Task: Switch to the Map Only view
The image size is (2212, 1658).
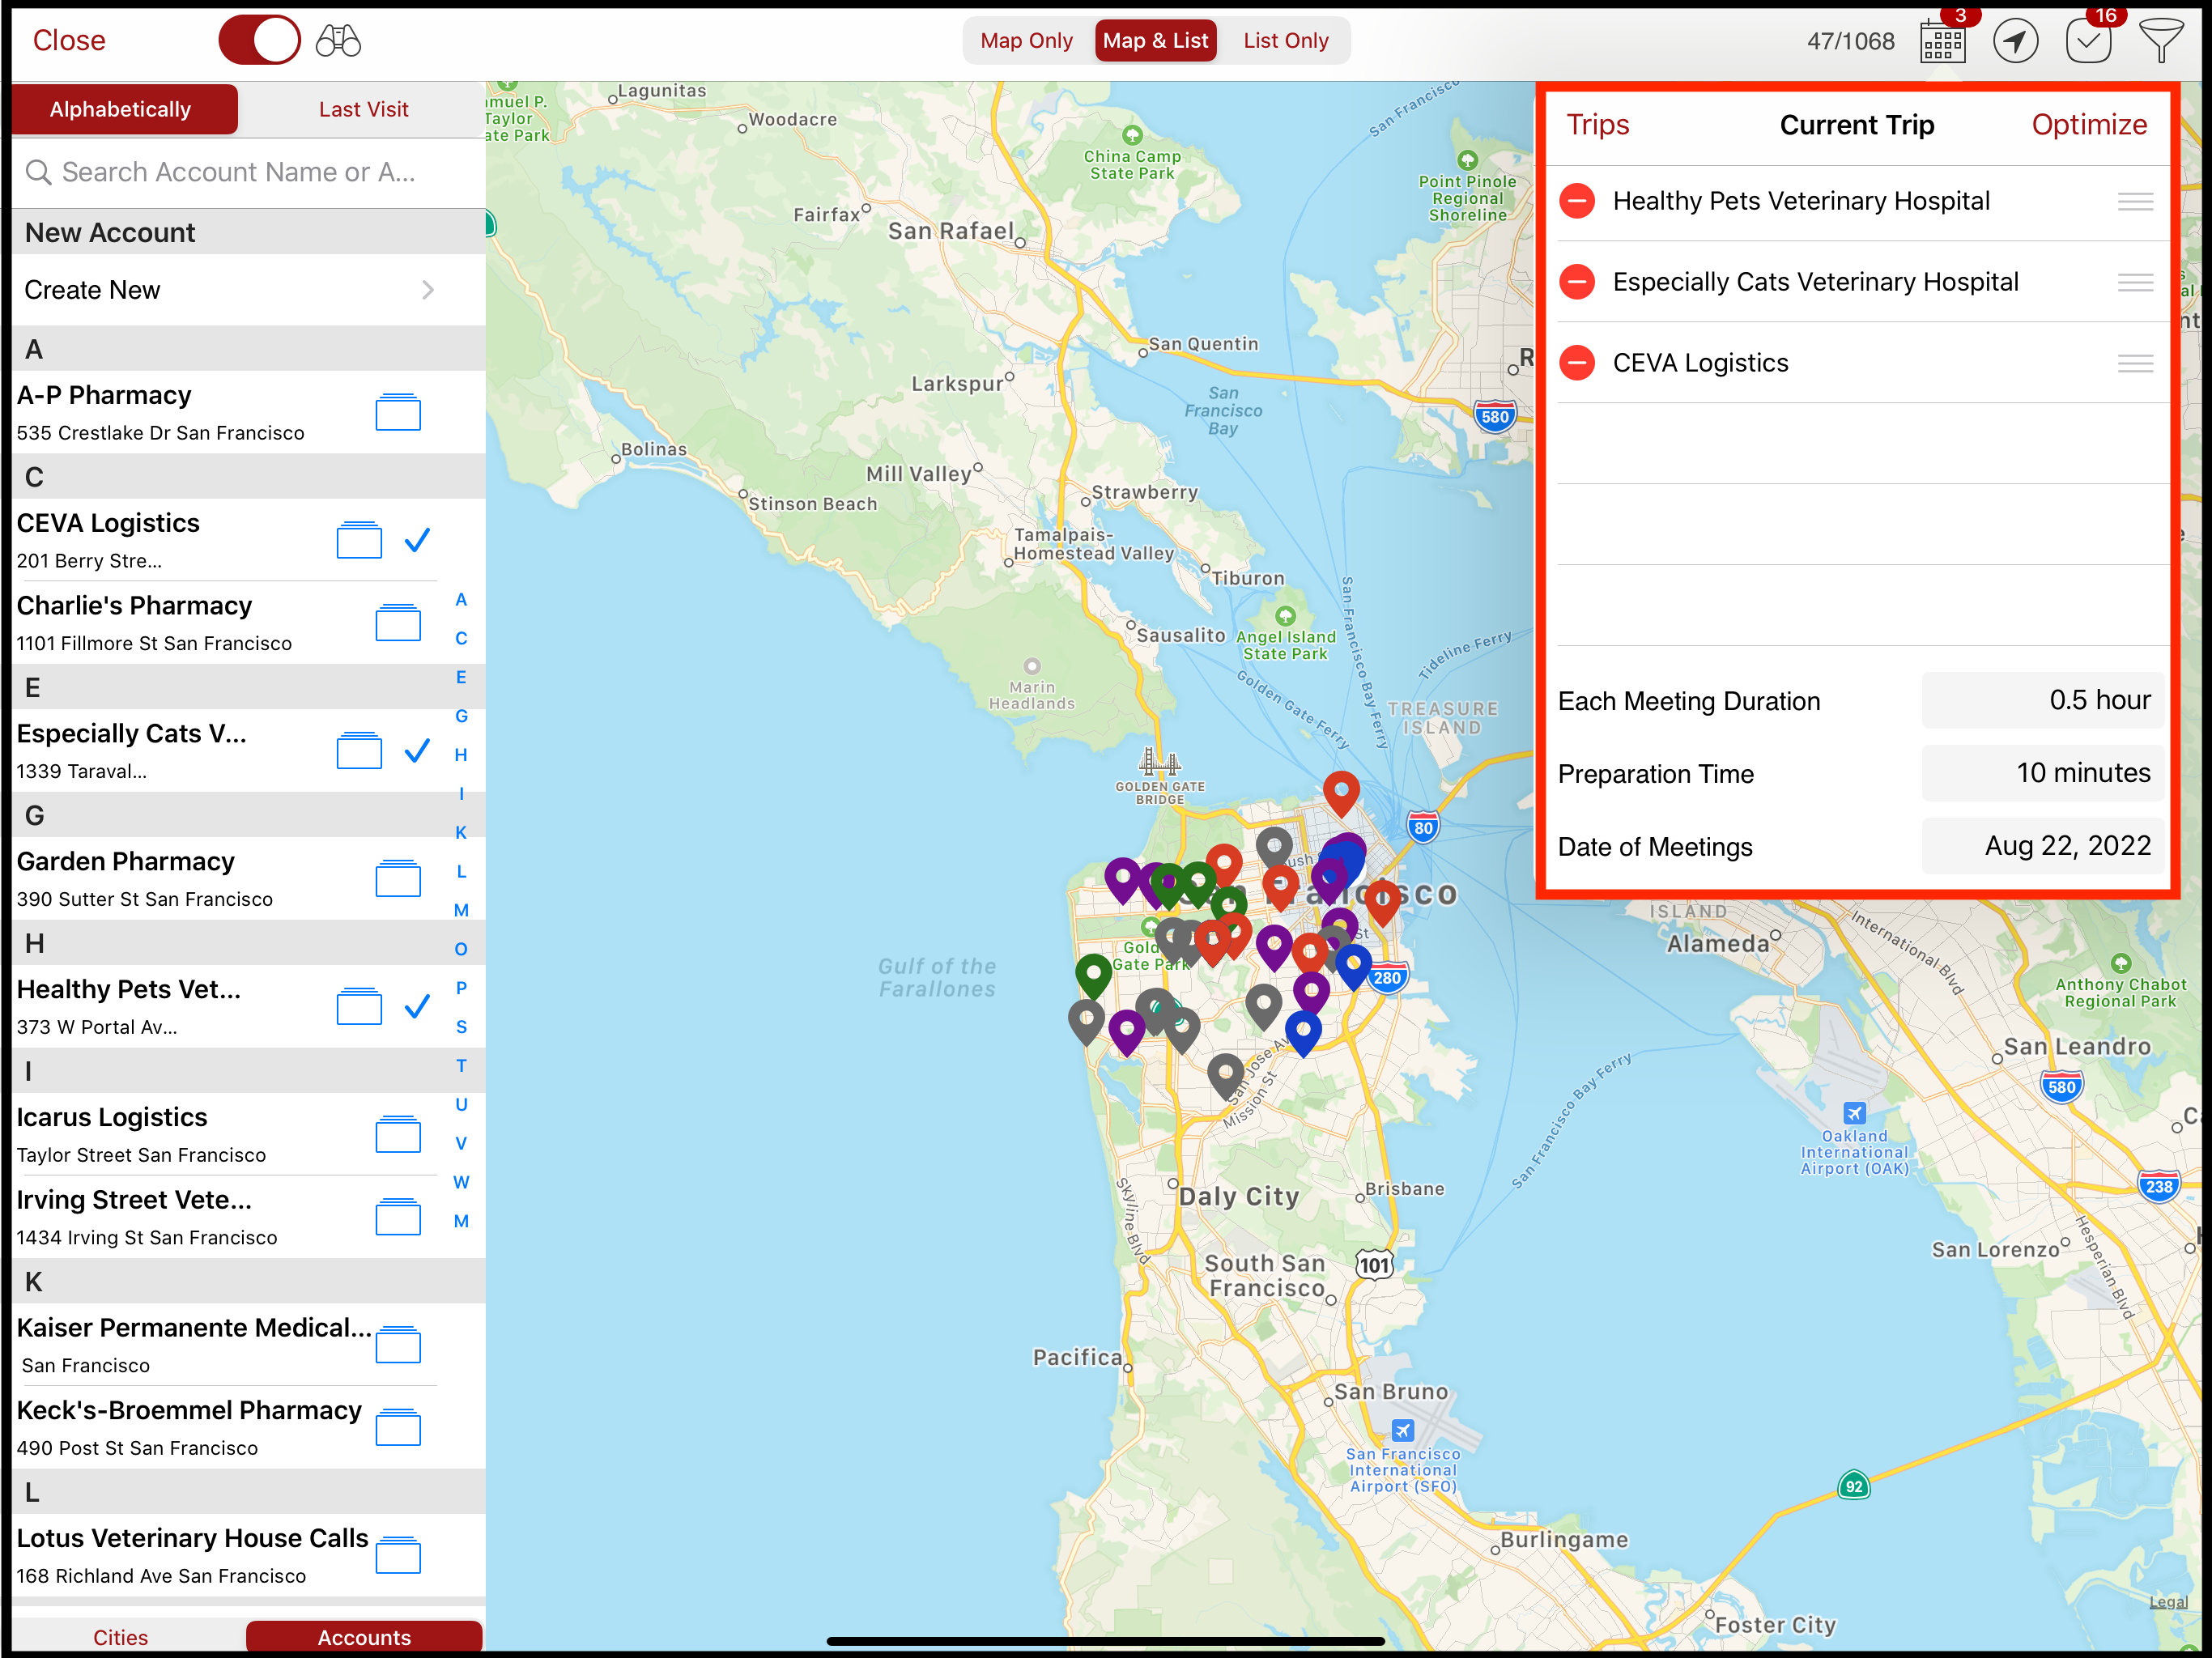Action: pyautogui.click(x=1026, y=41)
